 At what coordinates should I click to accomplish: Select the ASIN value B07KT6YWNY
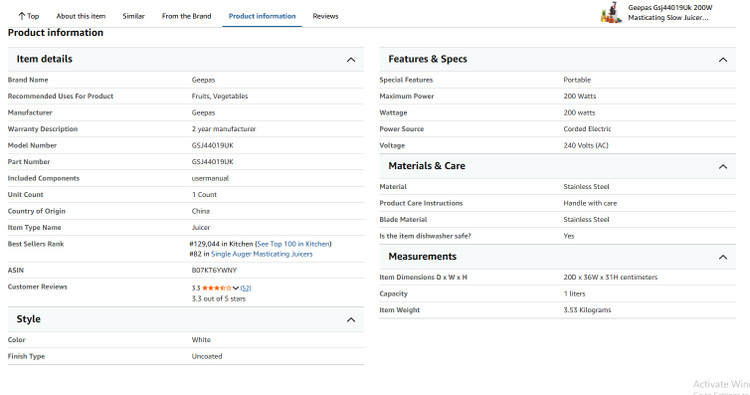[214, 270]
